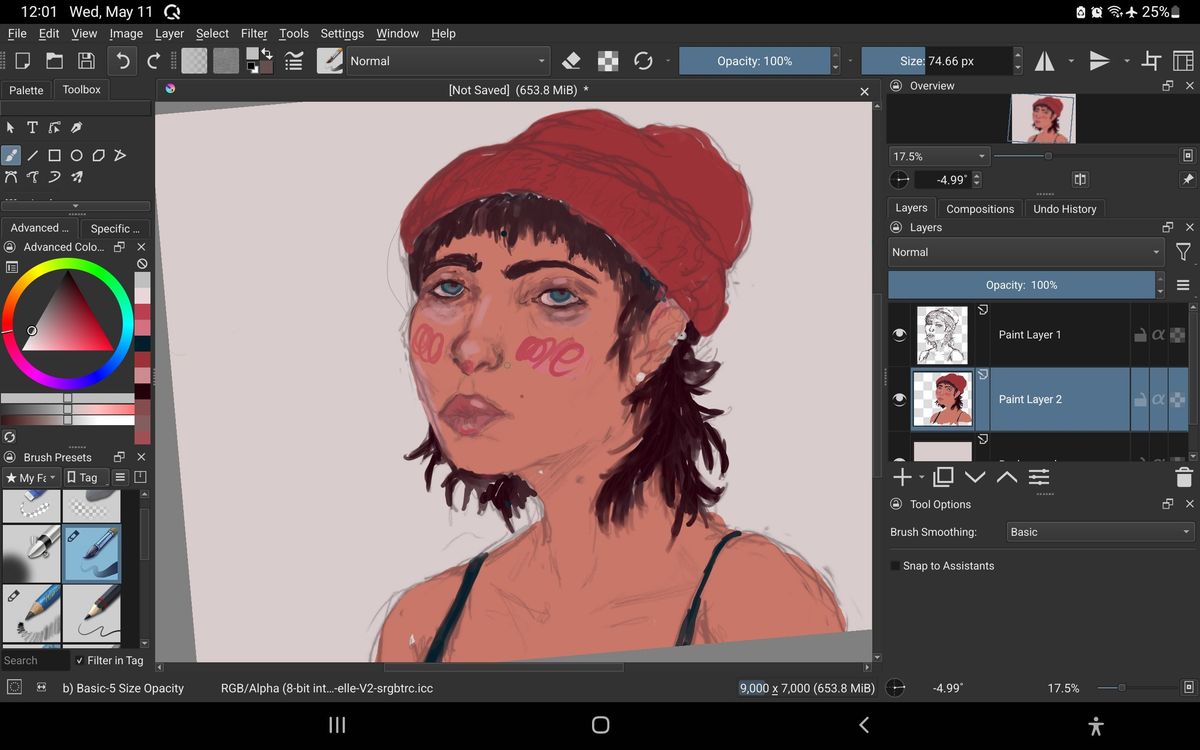Choose workspace icon at toolbar end

click(1183, 61)
